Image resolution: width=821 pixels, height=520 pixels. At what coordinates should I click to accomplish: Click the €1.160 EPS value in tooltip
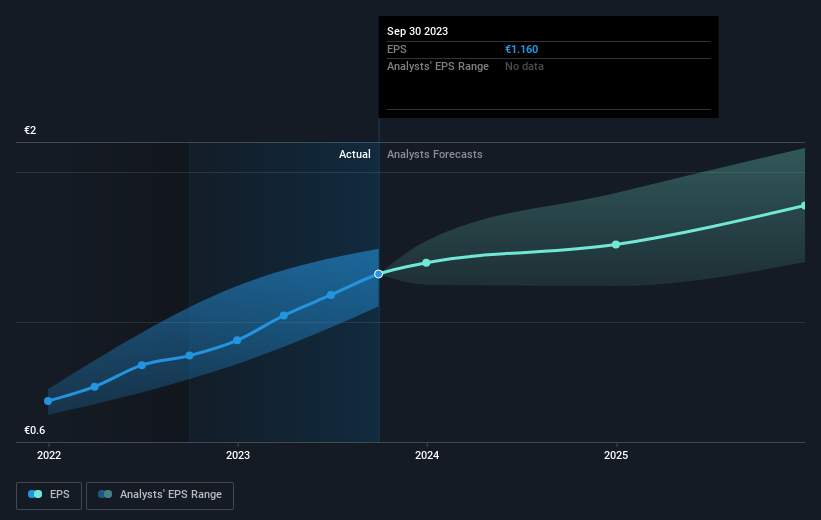[522, 49]
